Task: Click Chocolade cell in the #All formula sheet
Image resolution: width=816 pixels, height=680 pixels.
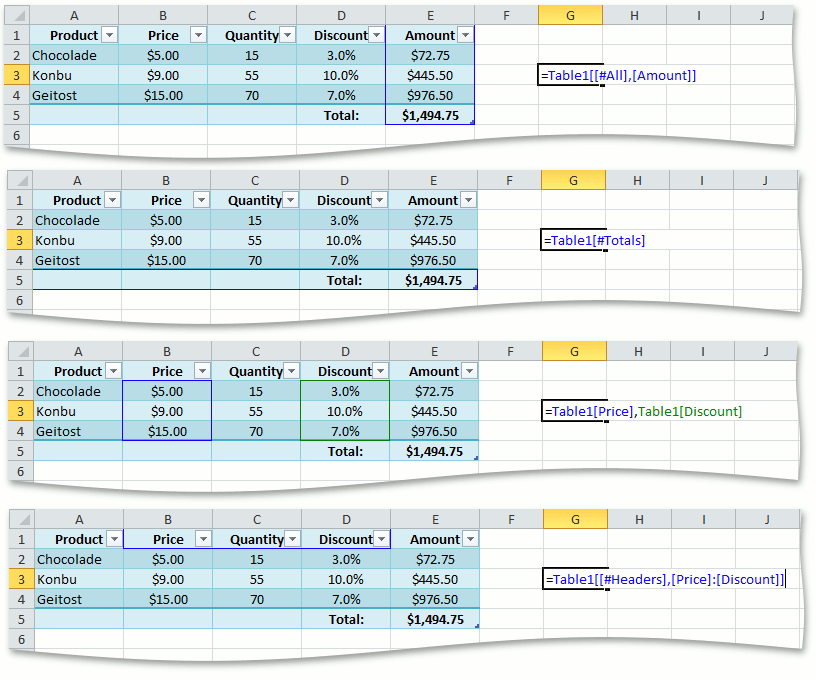Action: [74, 56]
